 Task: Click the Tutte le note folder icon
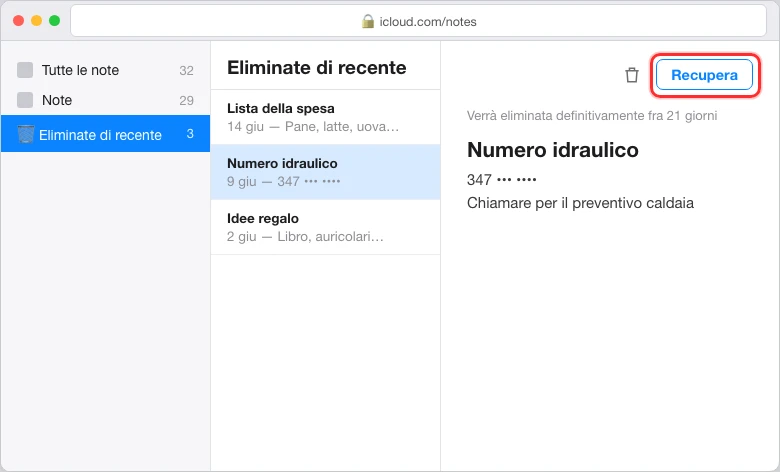click(25, 70)
